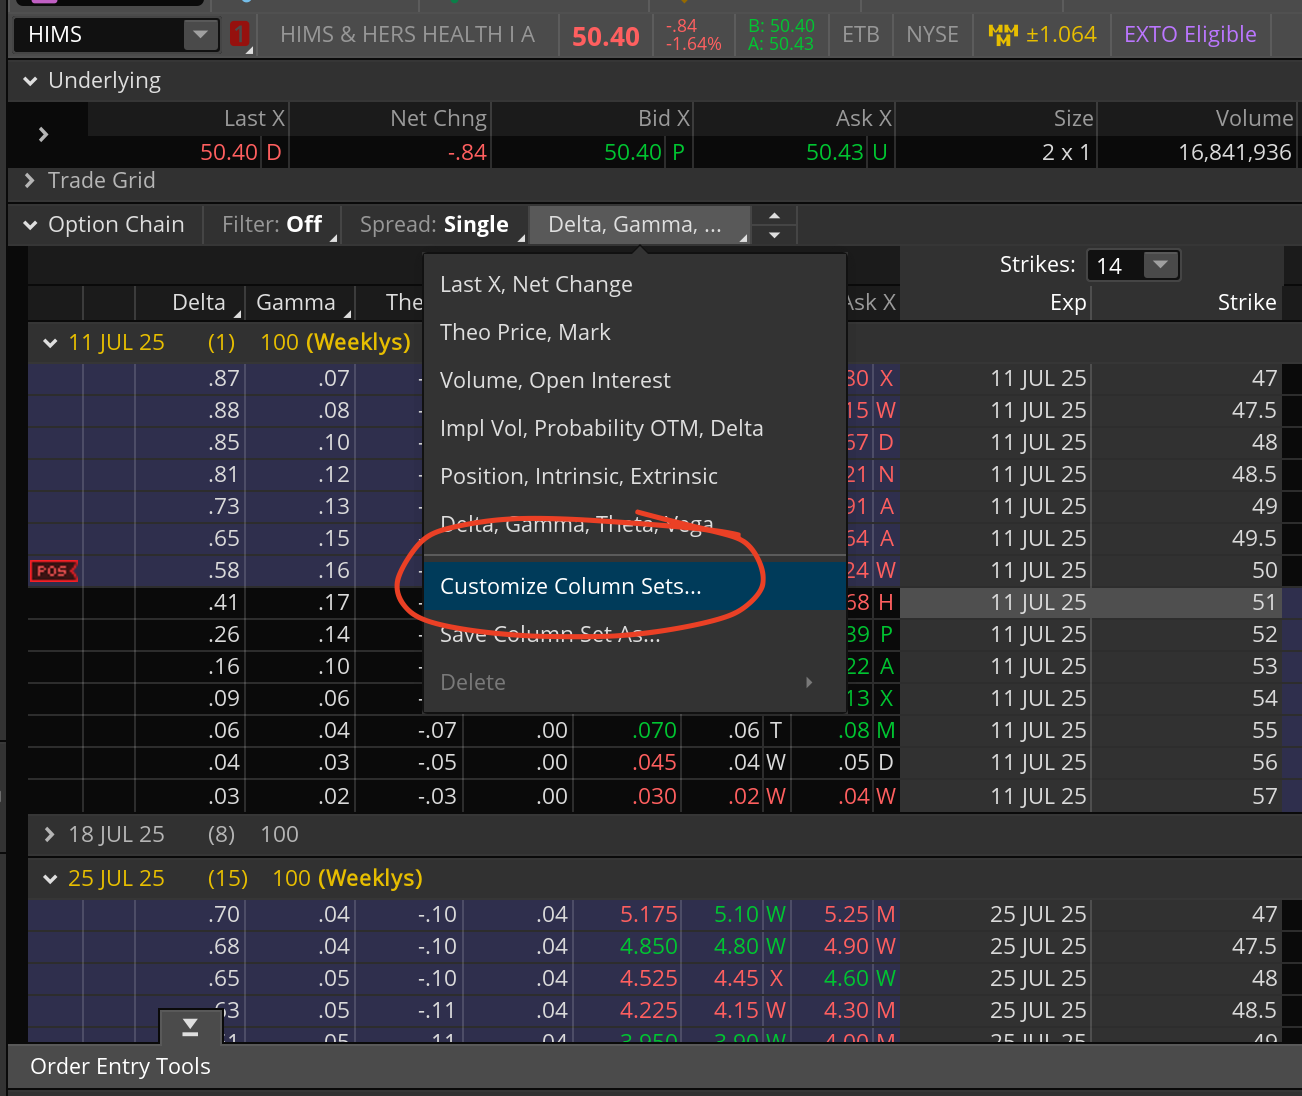Click the 4.850 value in 25 JUL 47.5 row
The width and height of the screenshot is (1302, 1096).
[648, 946]
